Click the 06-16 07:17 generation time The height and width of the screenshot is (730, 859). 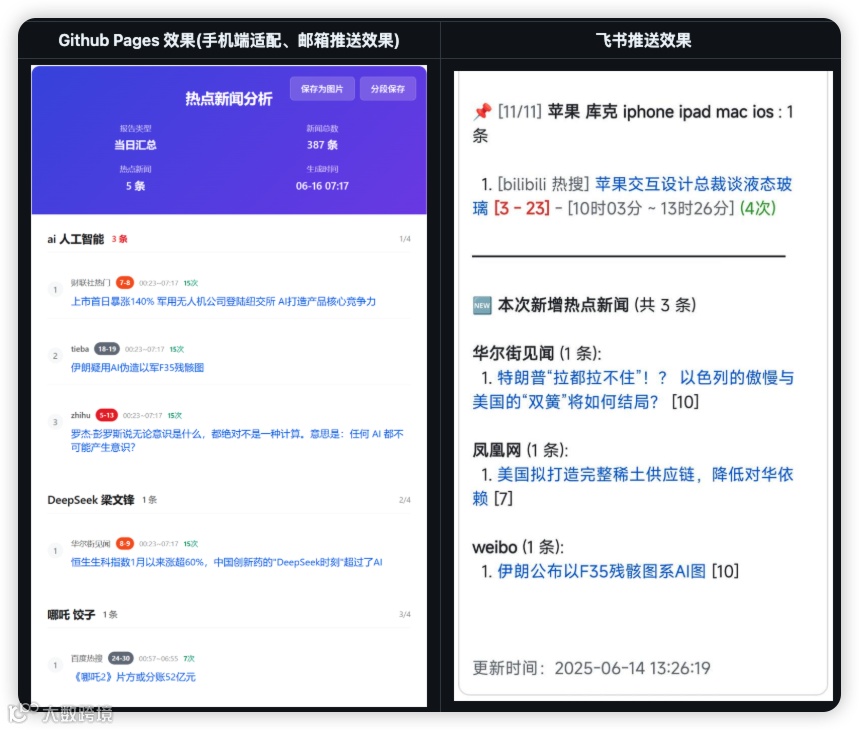(322, 186)
